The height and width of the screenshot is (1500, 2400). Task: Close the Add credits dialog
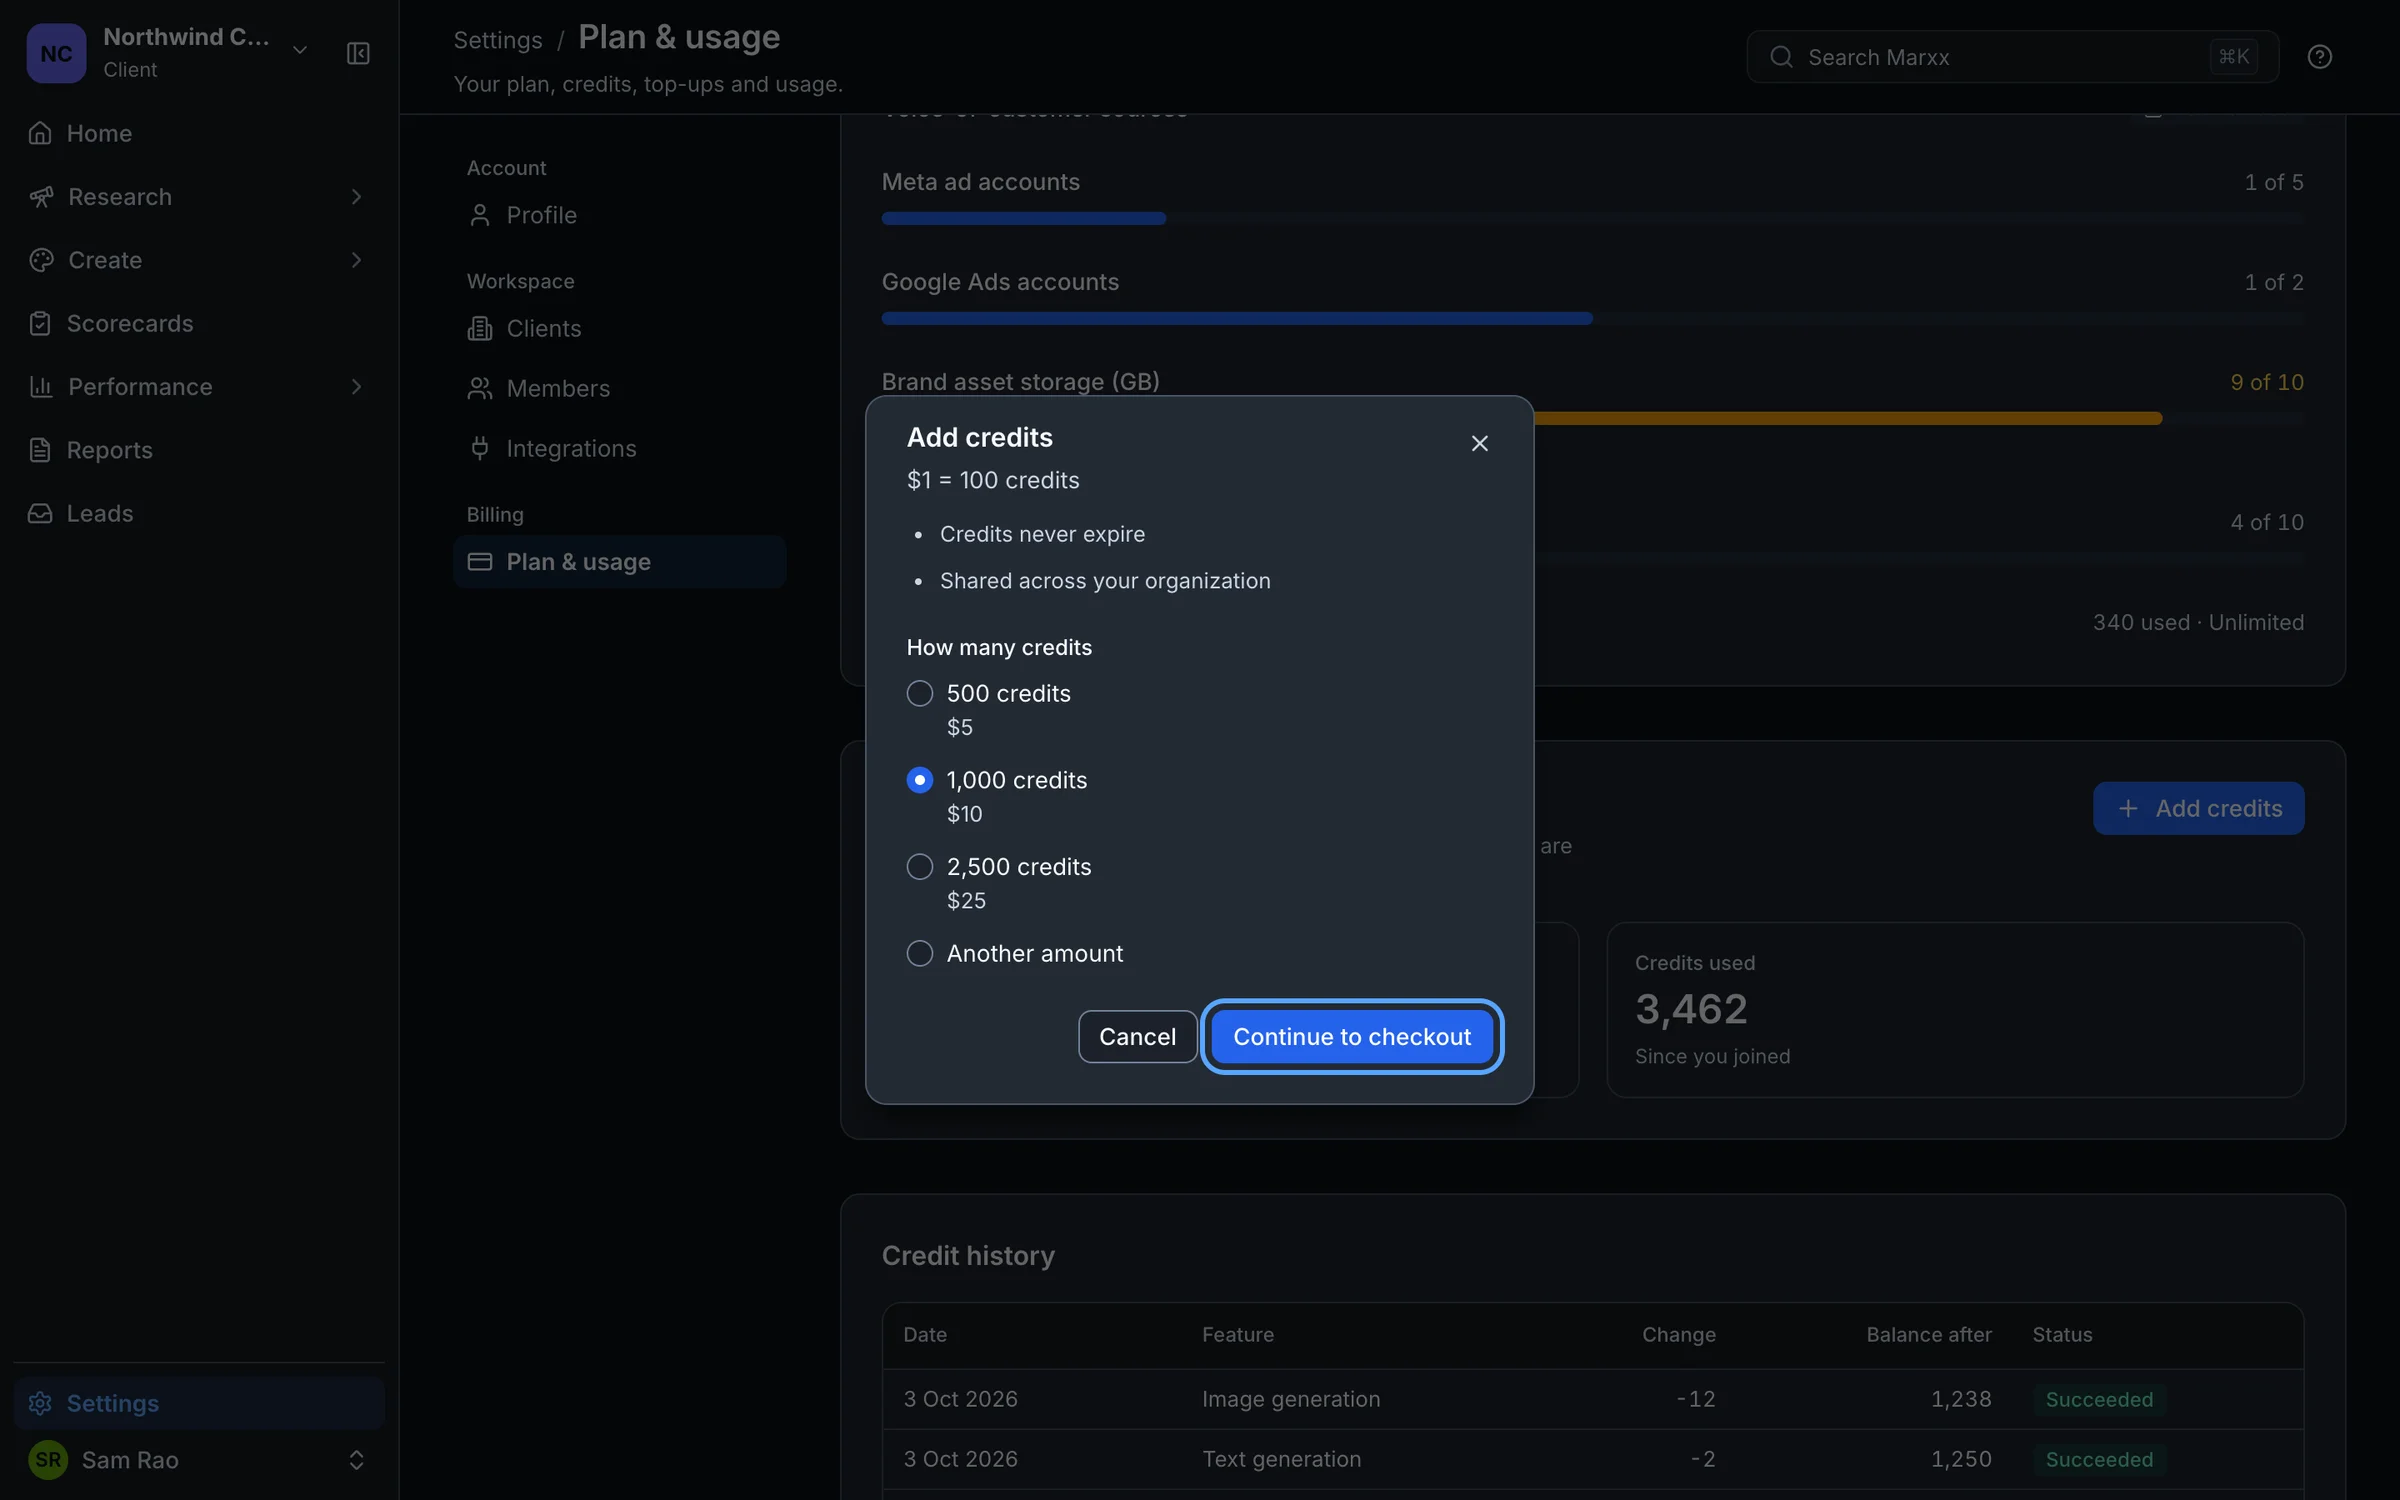tap(1479, 443)
